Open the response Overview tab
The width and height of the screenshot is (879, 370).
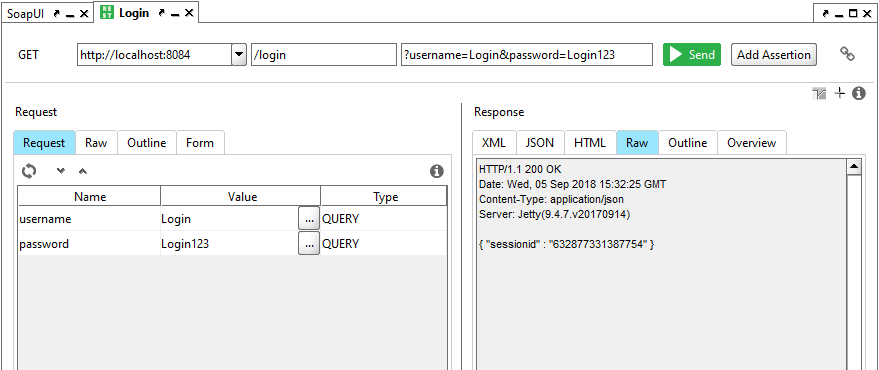[x=752, y=142]
